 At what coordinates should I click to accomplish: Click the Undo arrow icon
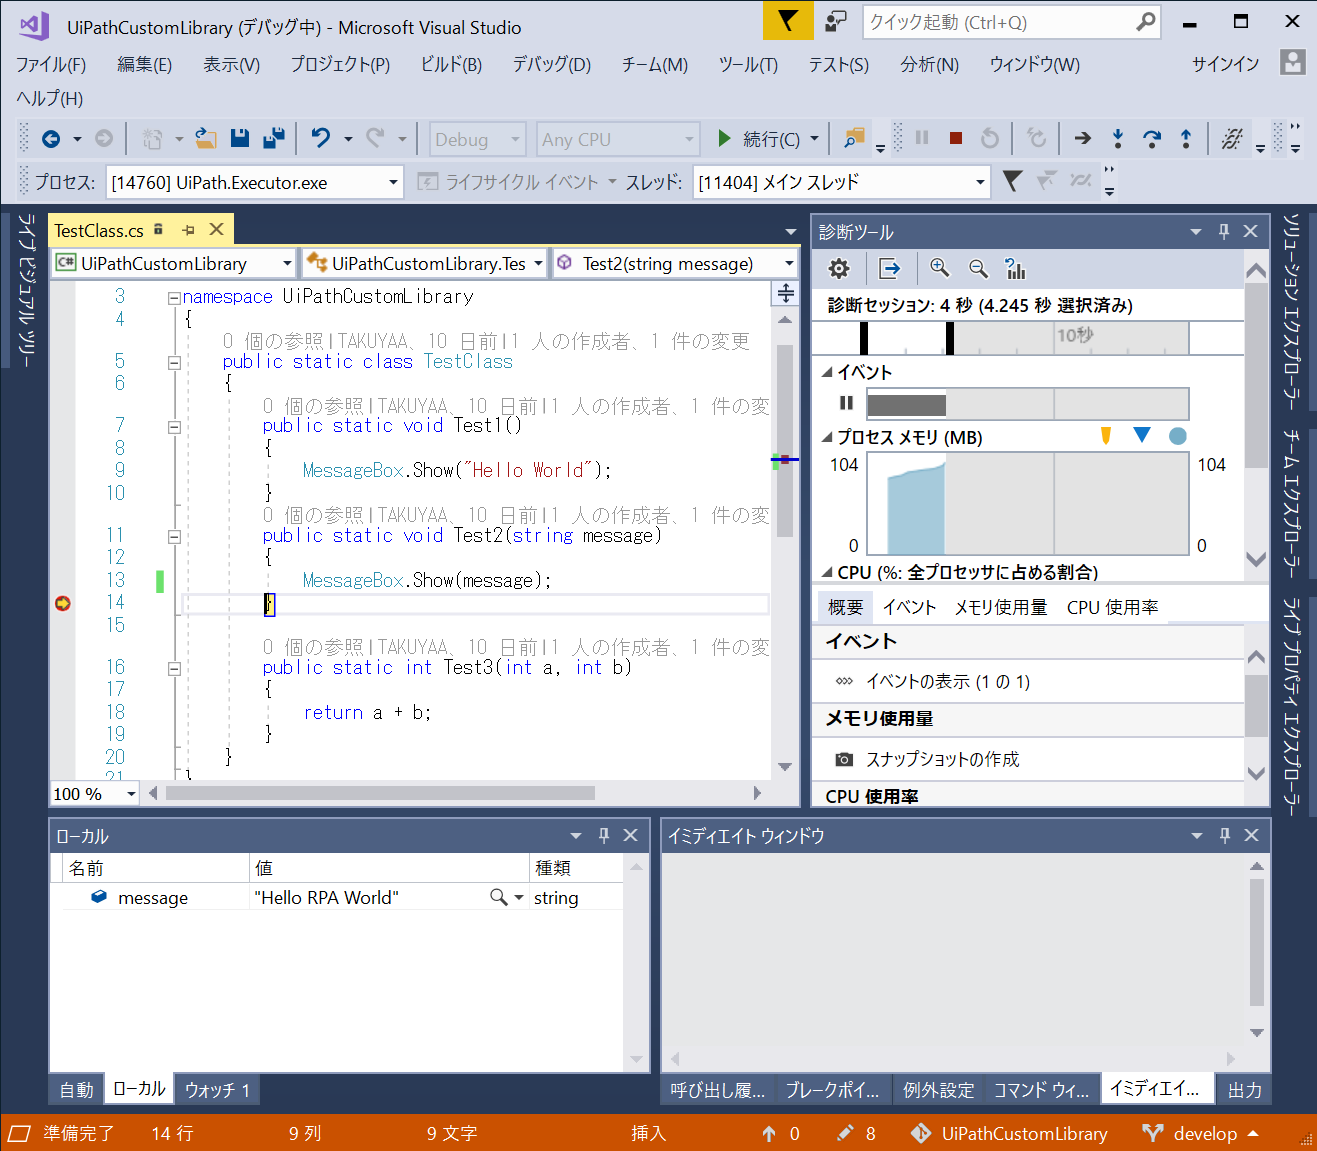320,139
